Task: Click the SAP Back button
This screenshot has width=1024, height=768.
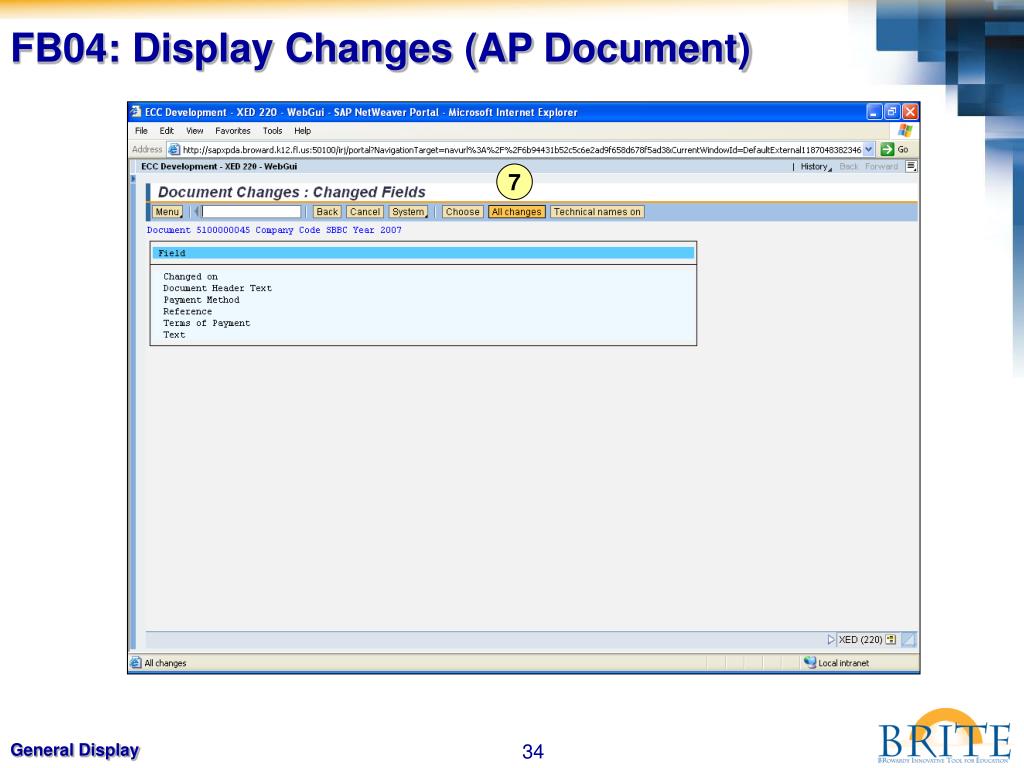Action: (327, 212)
